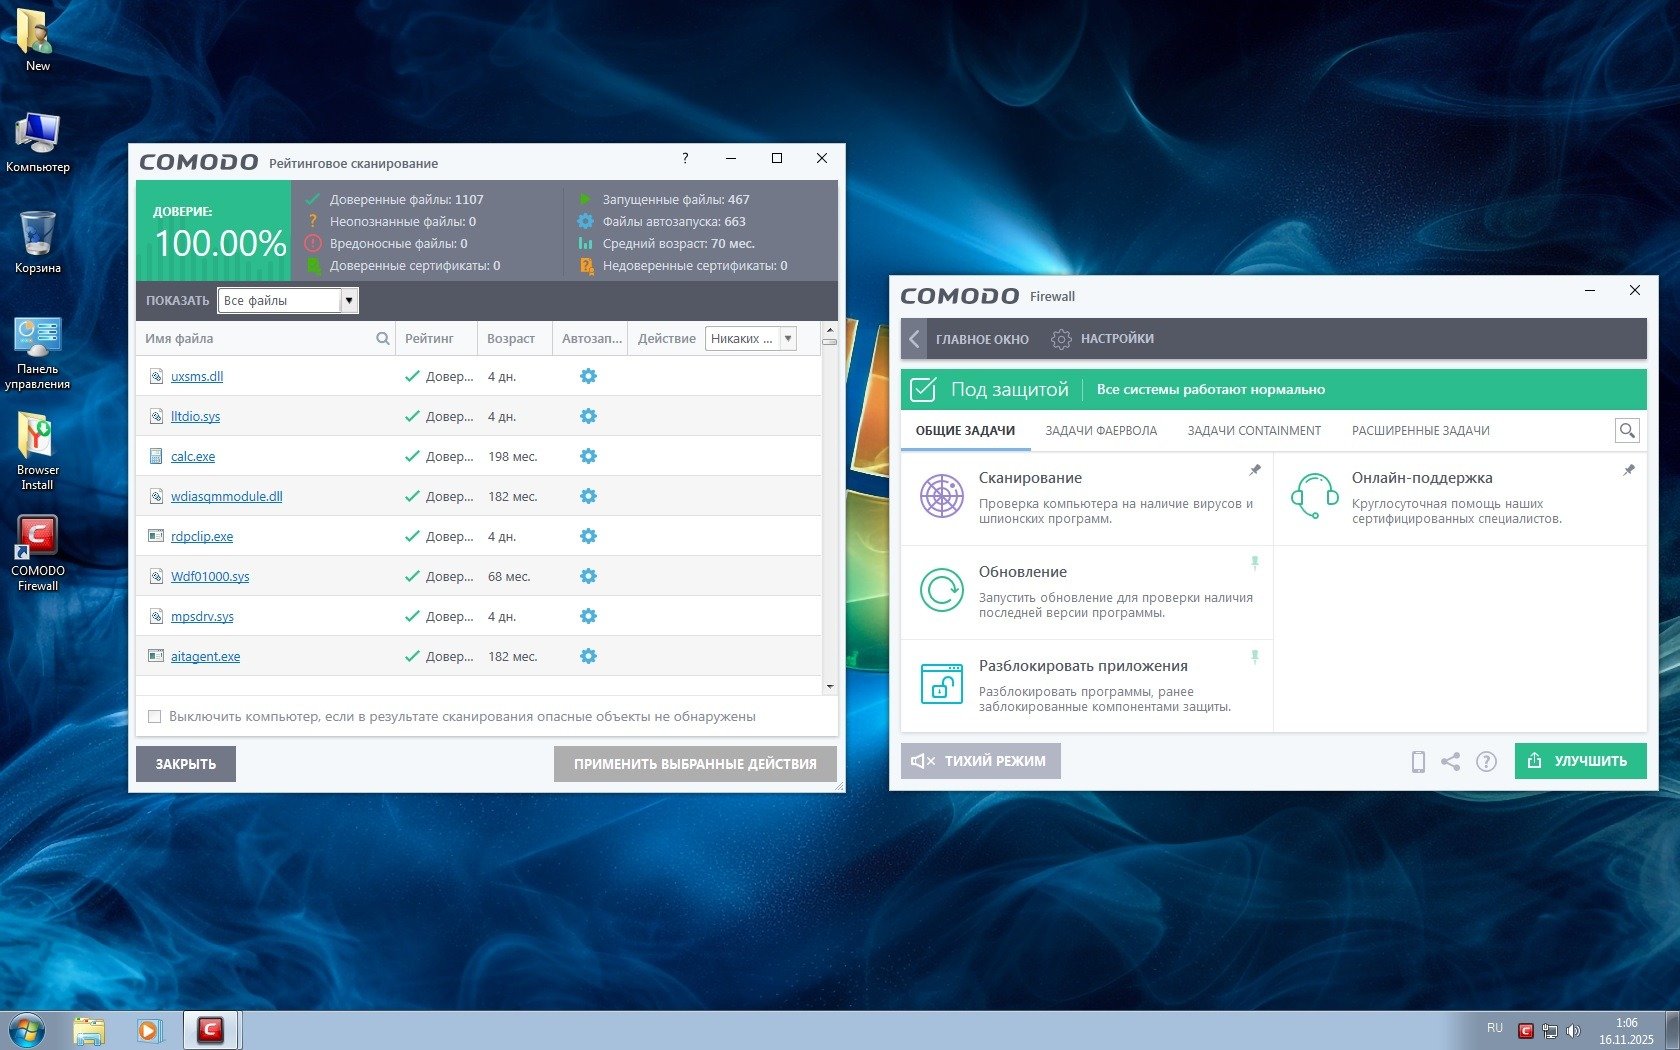The image size is (1680, 1050).
Task: Expand the 'Никаких' action dropdown
Action: click(788, 339)
